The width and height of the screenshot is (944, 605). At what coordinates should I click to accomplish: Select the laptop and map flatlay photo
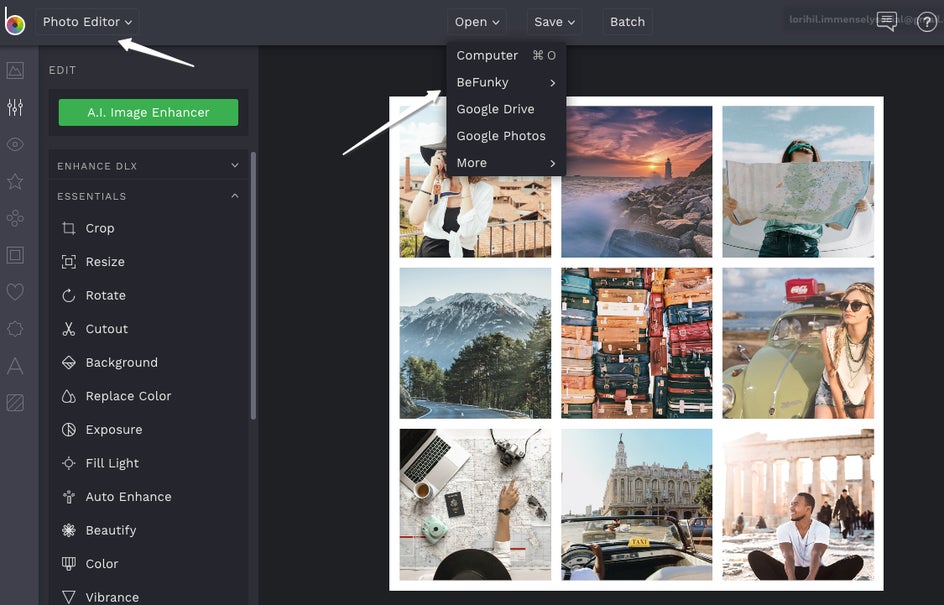[475, 504]
